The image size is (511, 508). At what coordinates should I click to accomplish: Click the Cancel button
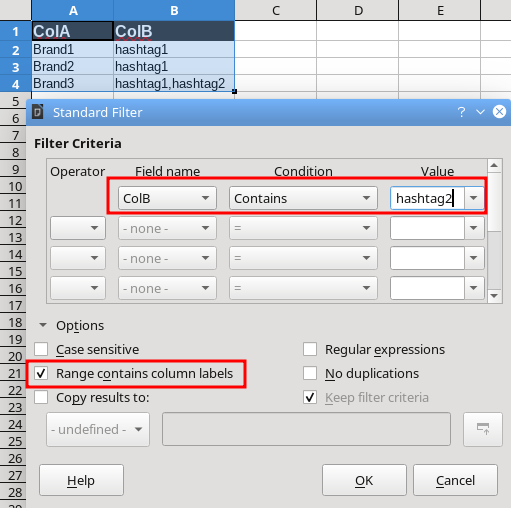pyautogui.click(x=455, y=480)
